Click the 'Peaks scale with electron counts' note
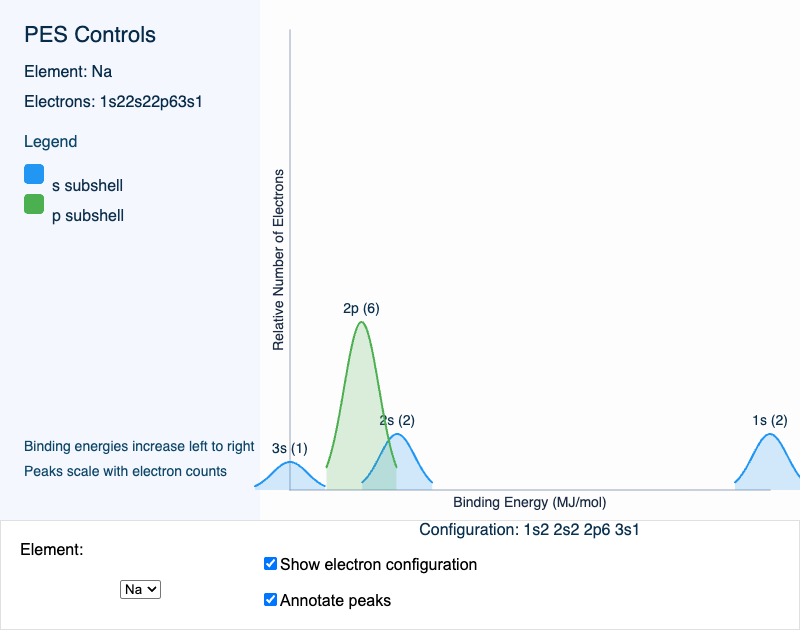The height and width of the screenshot is (640, 800). coord(125,471)
